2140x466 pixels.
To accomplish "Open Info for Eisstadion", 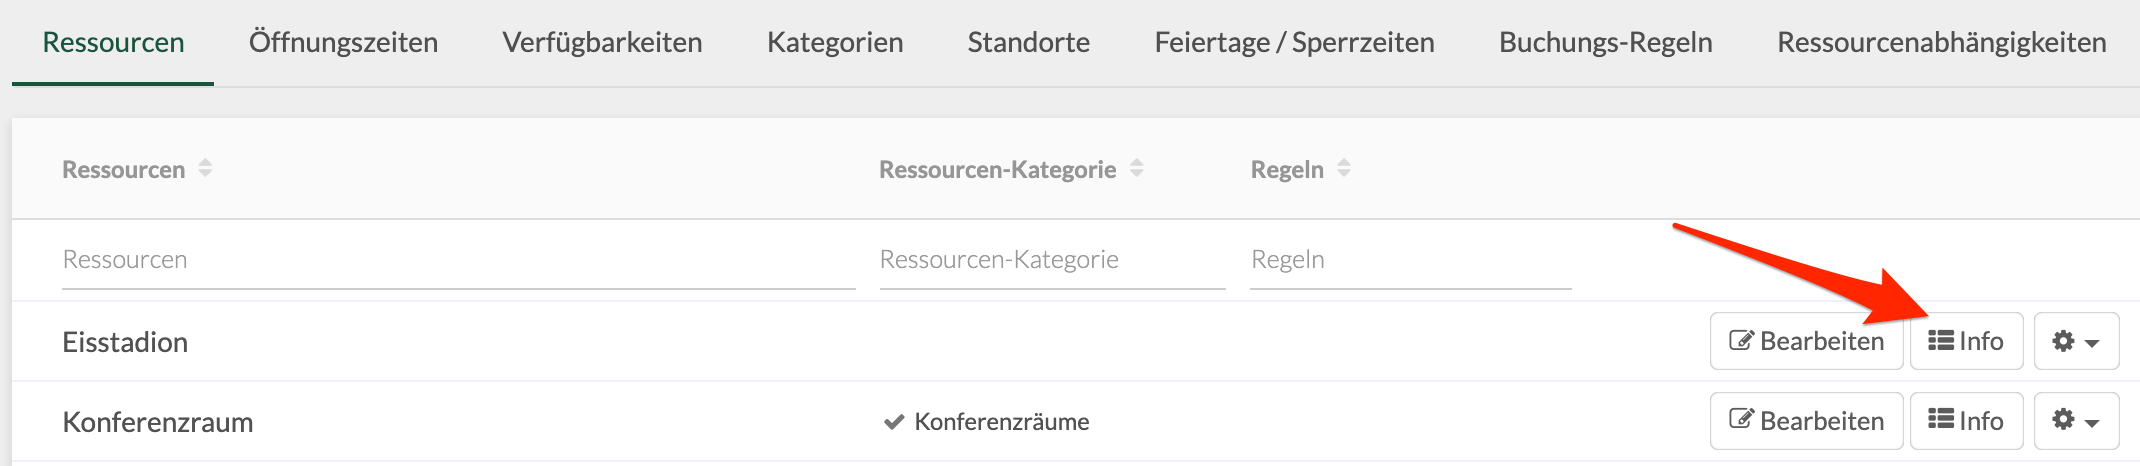I will click(1966, 341).
